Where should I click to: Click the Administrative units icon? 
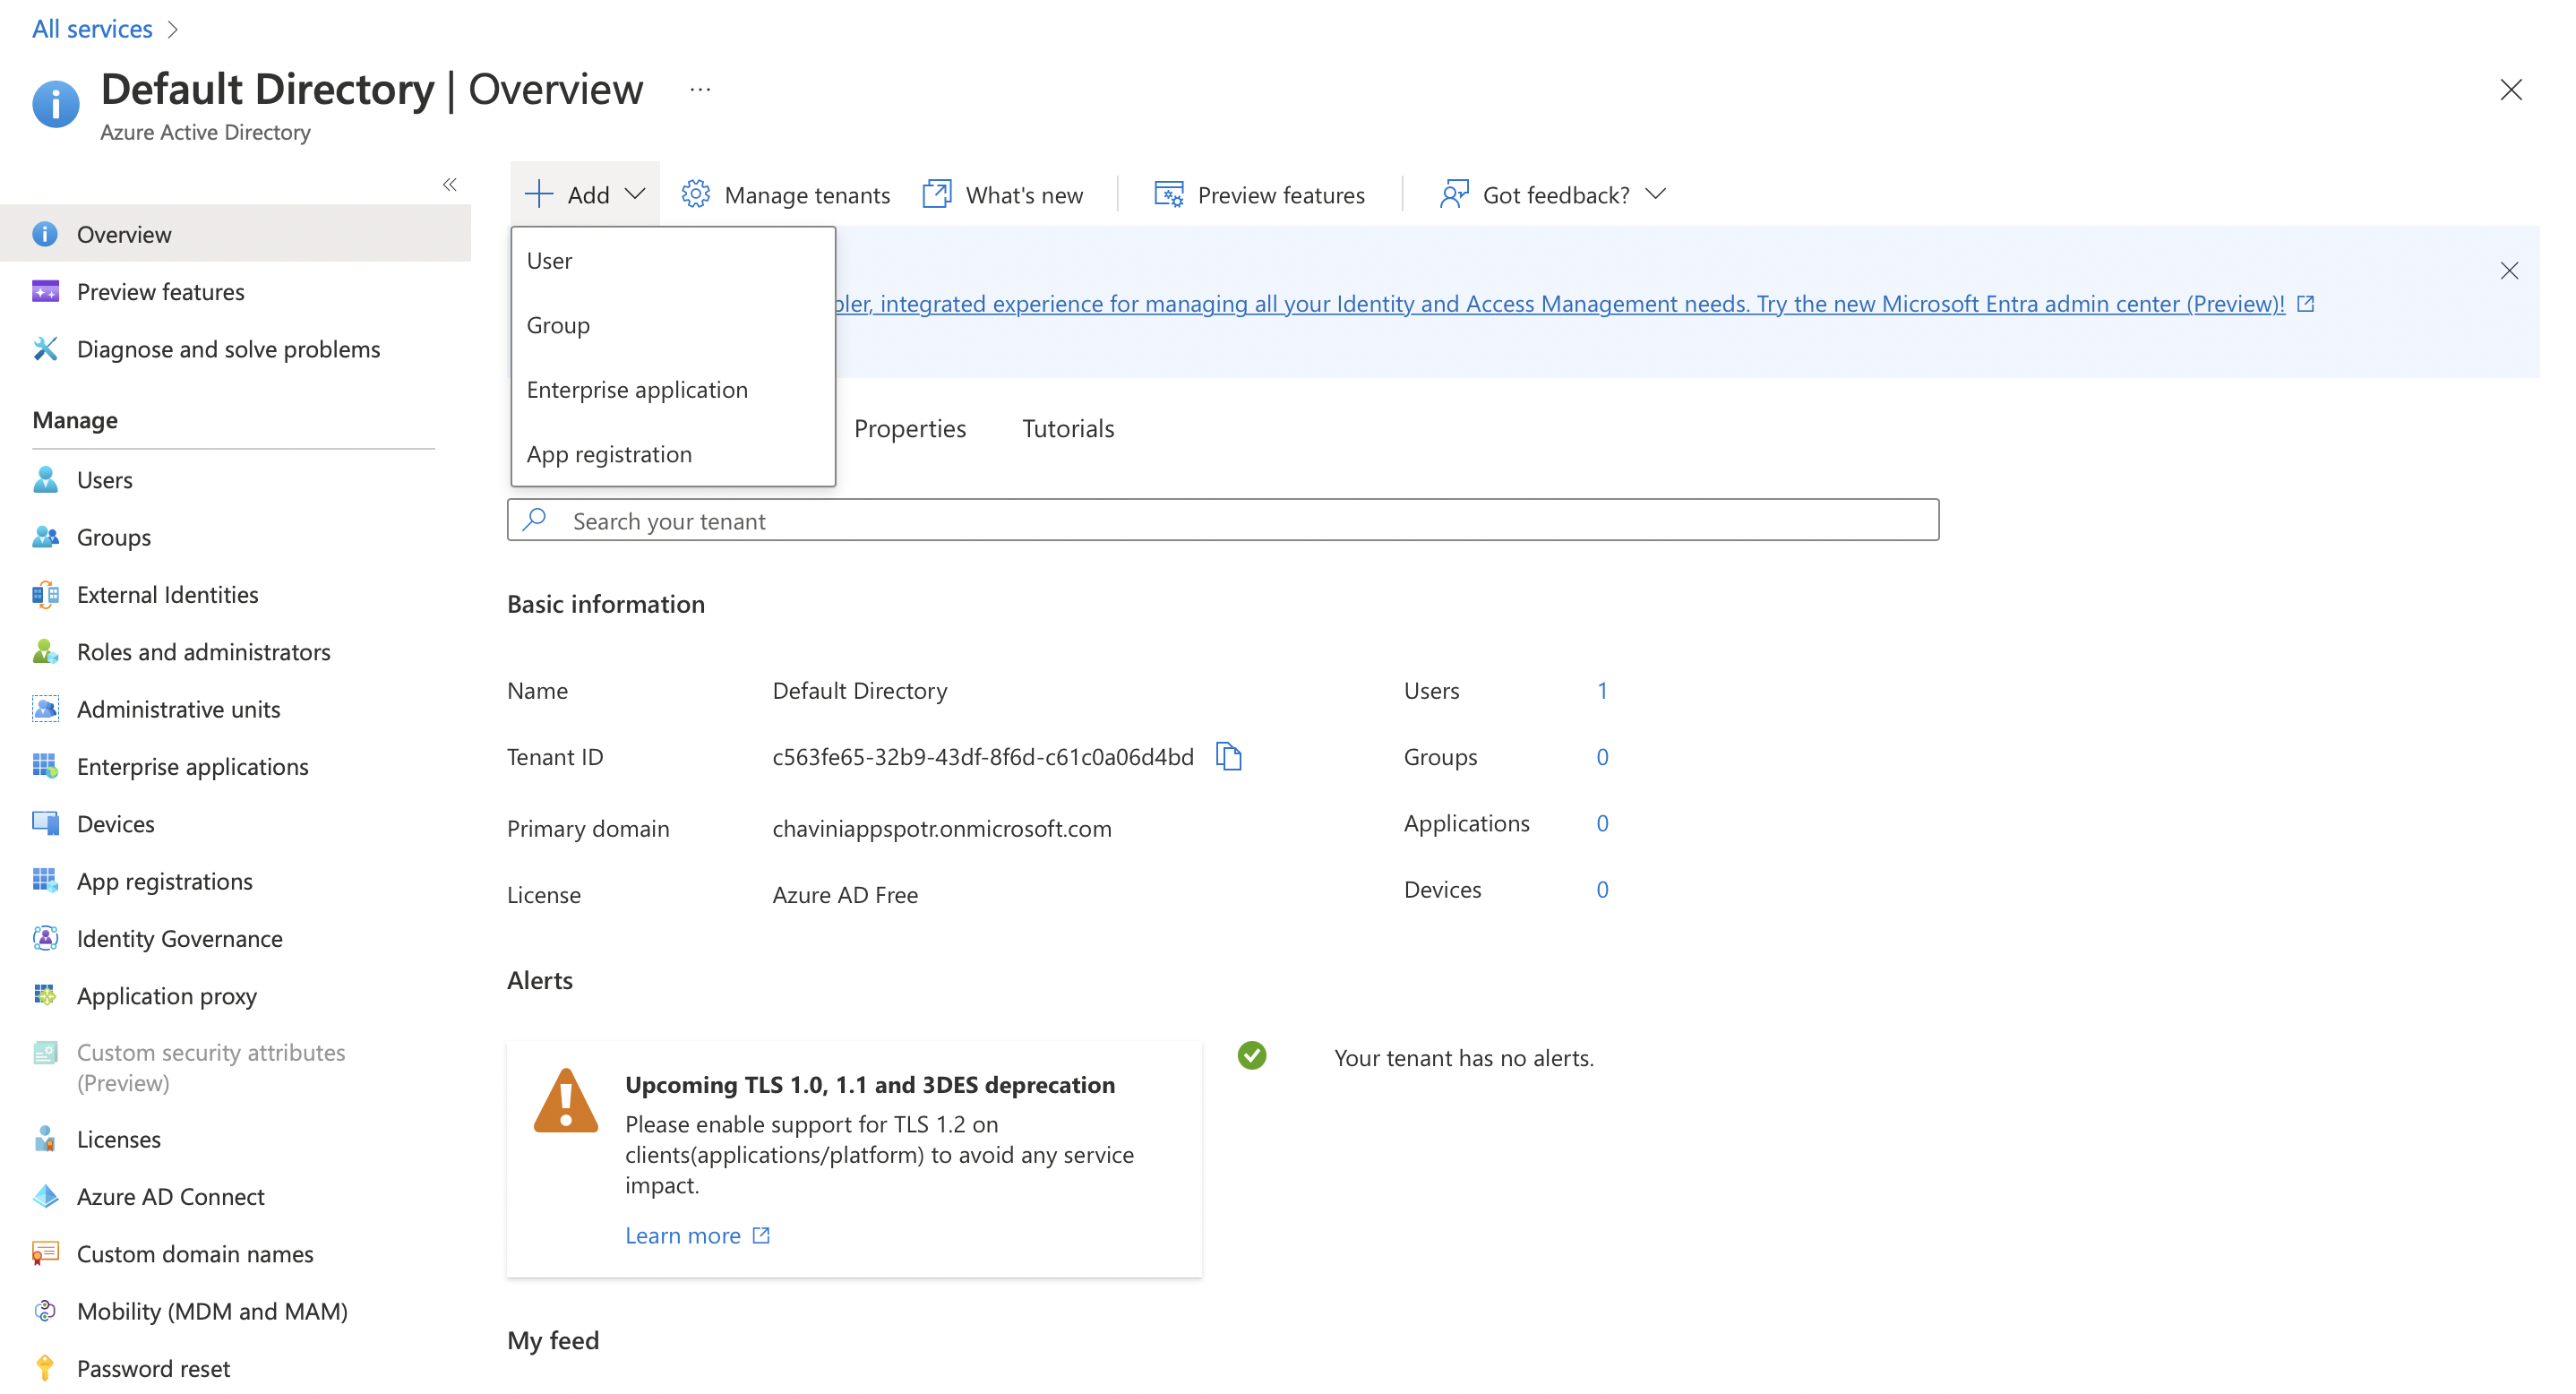[45, 708]
